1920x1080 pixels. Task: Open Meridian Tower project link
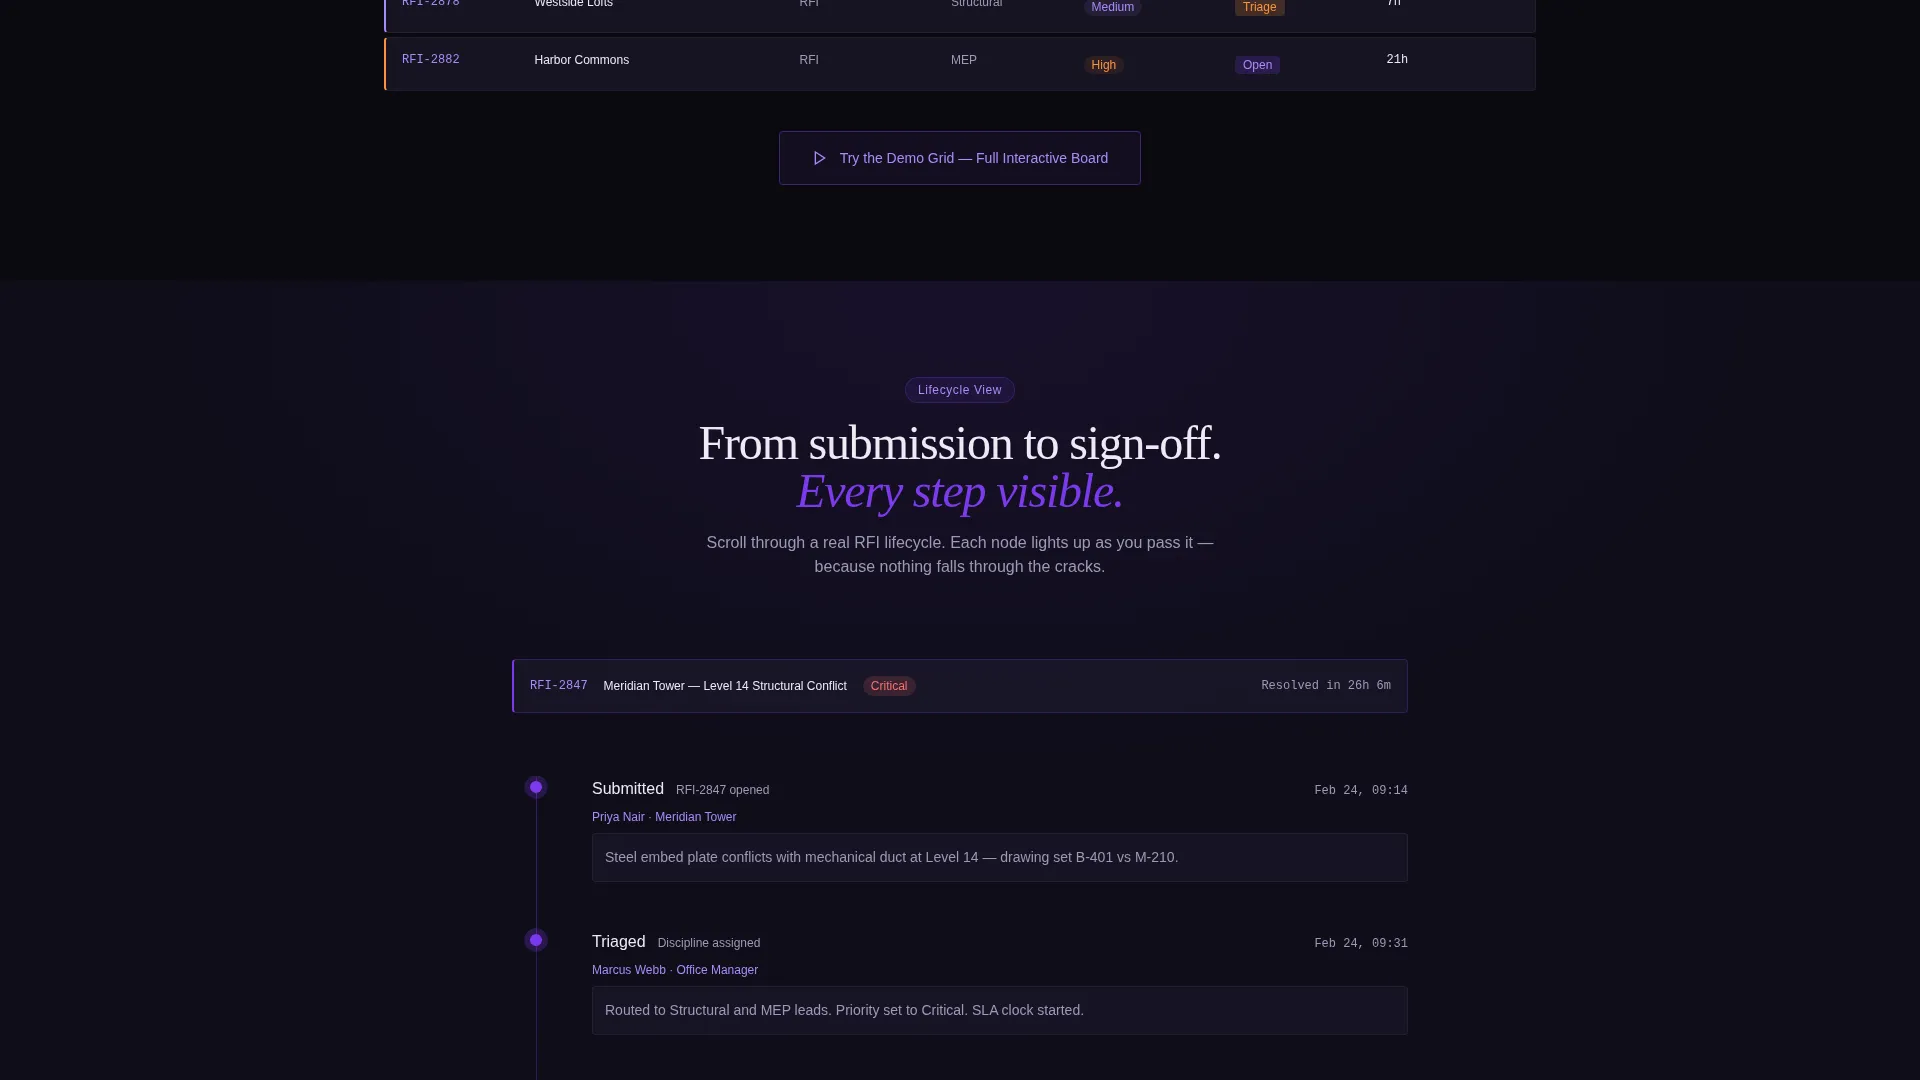coord(695,817)
